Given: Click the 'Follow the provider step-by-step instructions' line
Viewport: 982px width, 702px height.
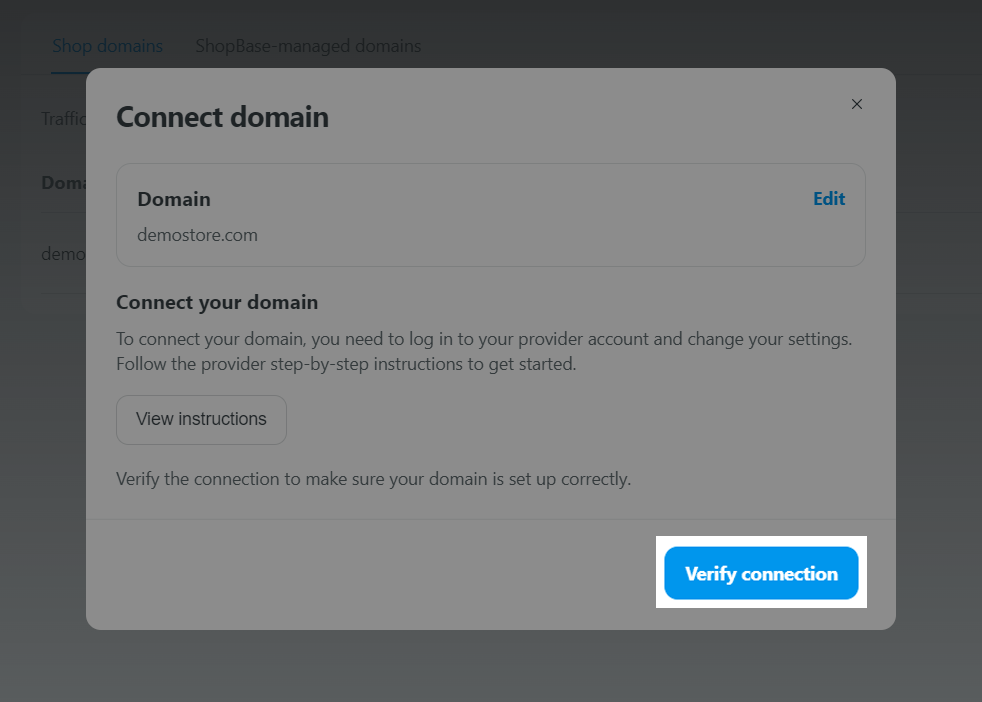Looking at the screenshot, I should 346,364.
